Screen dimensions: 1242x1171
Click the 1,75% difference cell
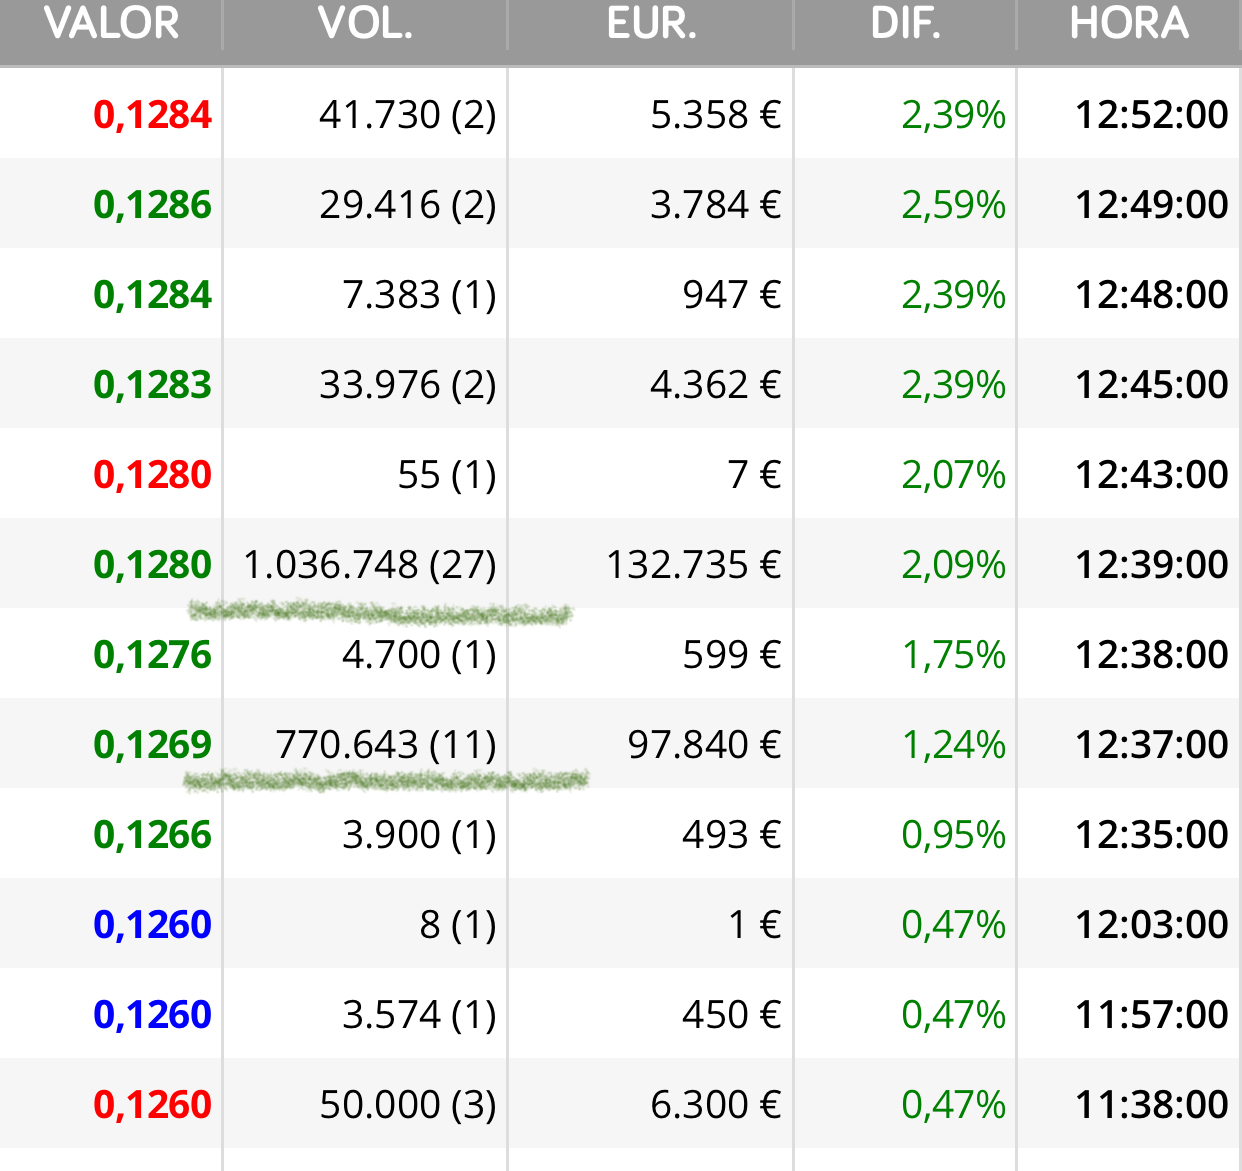953,655
